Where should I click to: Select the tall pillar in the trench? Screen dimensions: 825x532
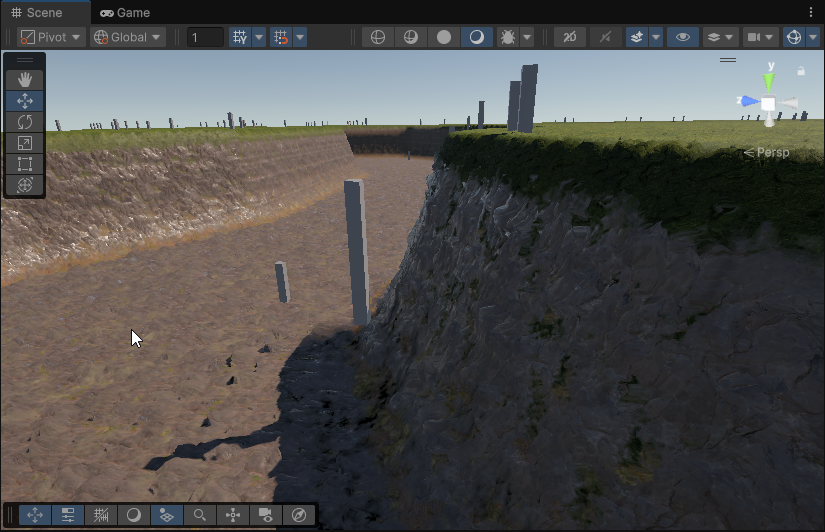357,253
